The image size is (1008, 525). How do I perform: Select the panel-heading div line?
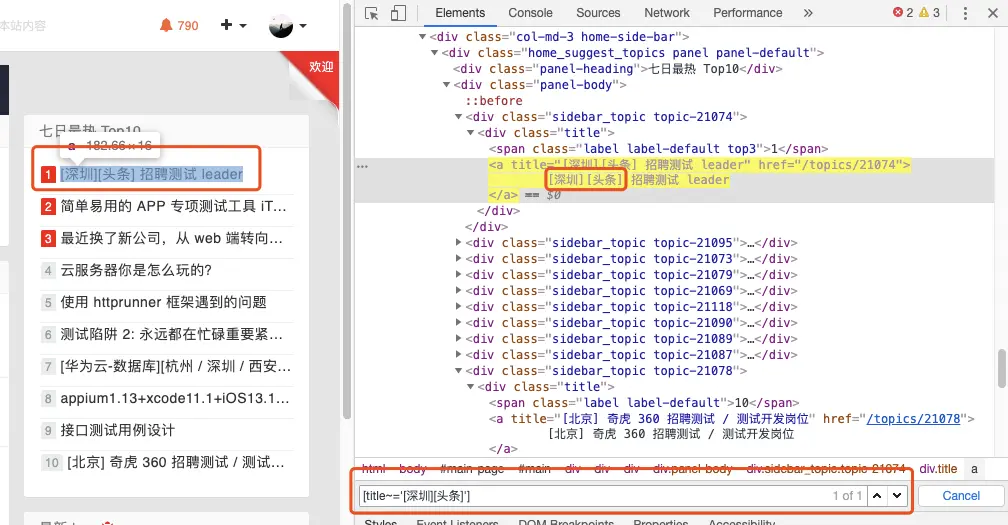(x=617, y=69)
